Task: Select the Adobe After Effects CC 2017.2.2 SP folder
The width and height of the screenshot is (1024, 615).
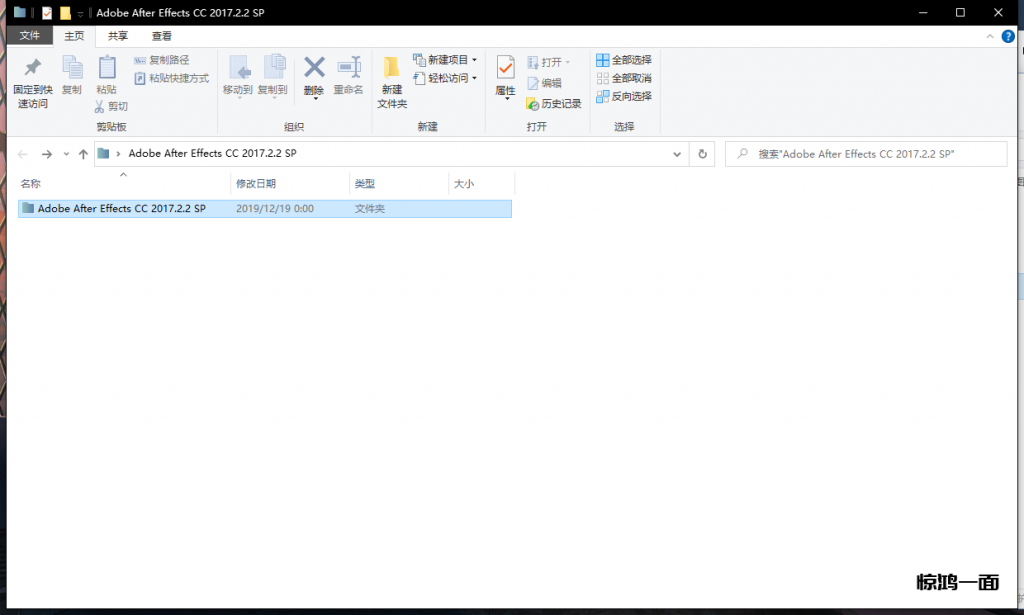Action: [121, 209]
